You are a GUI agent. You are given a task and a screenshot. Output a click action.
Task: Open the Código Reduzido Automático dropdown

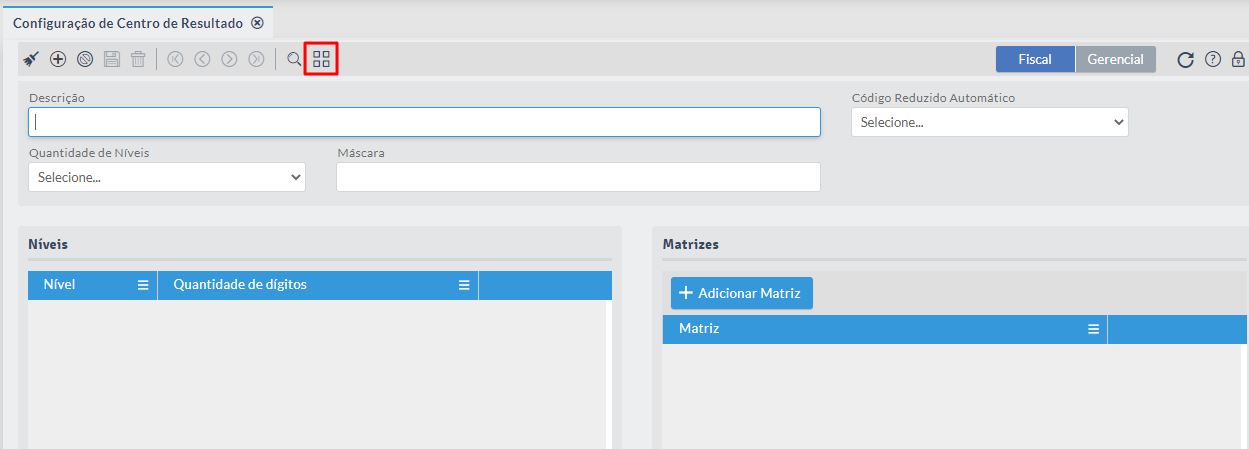click(x=990, y=122)
